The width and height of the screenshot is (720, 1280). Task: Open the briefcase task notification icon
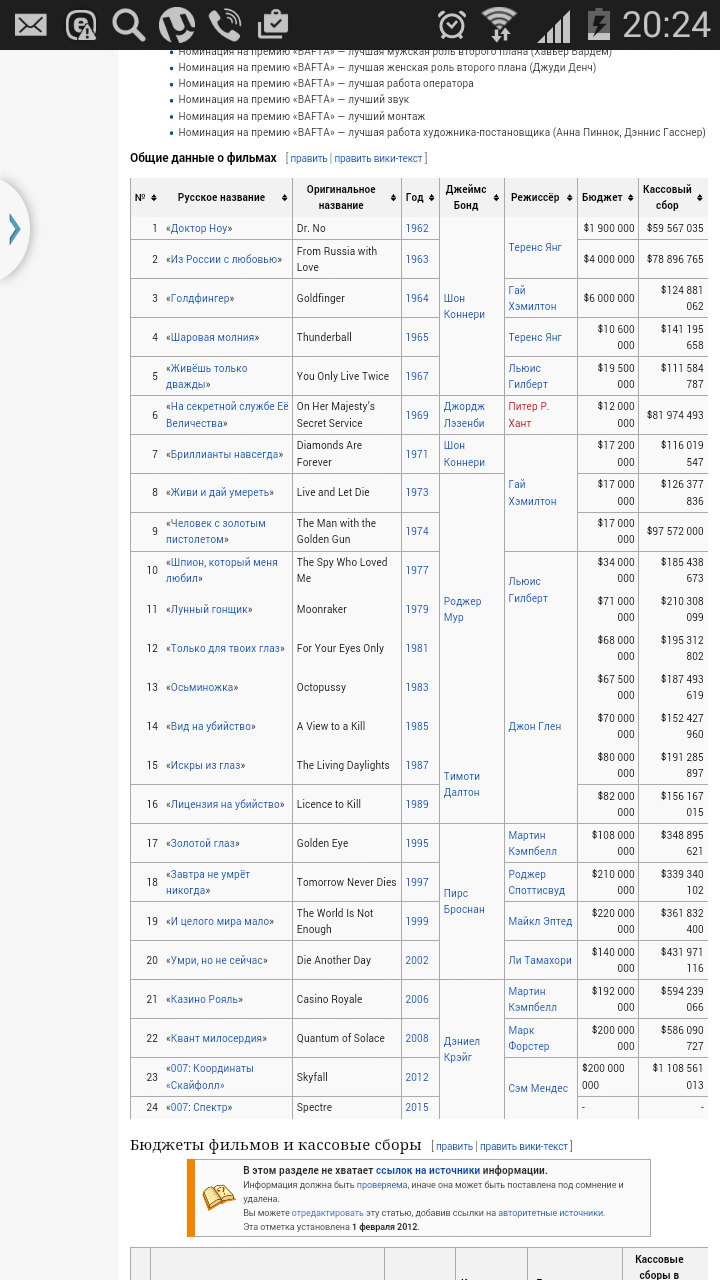pyautogui.click(x=272, y=23)
